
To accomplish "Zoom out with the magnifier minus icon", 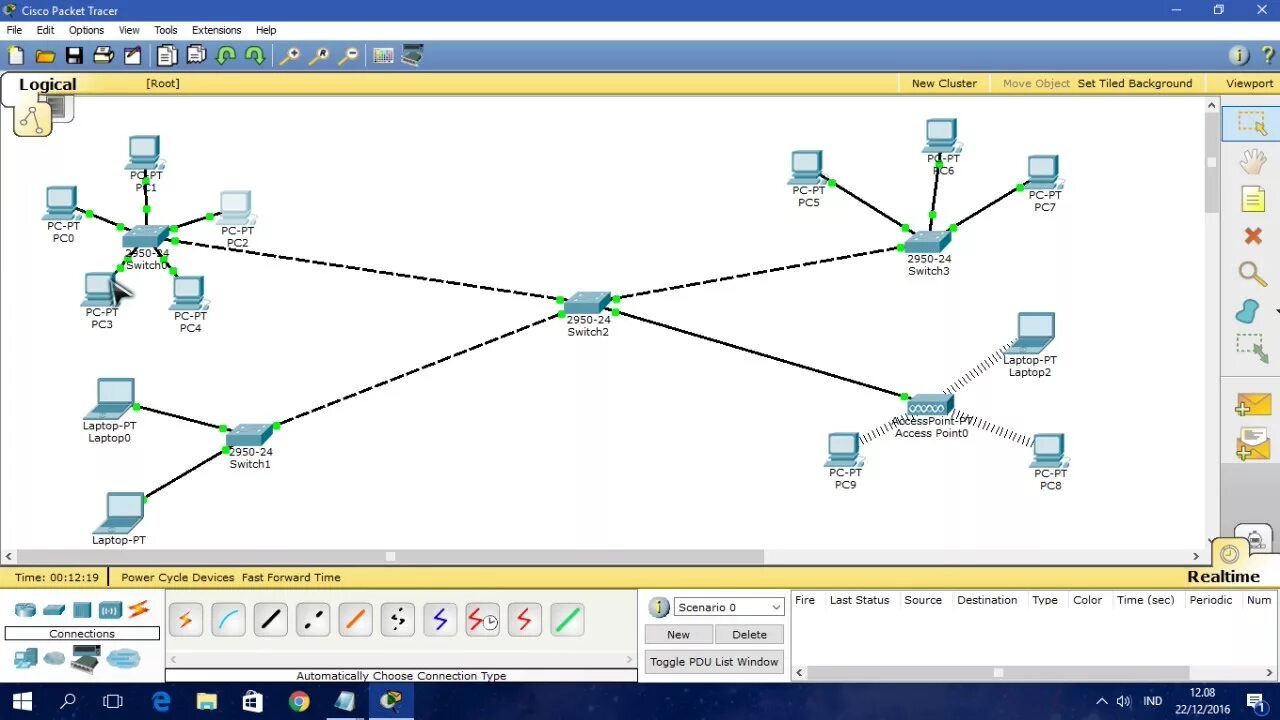I will (348, 56).
